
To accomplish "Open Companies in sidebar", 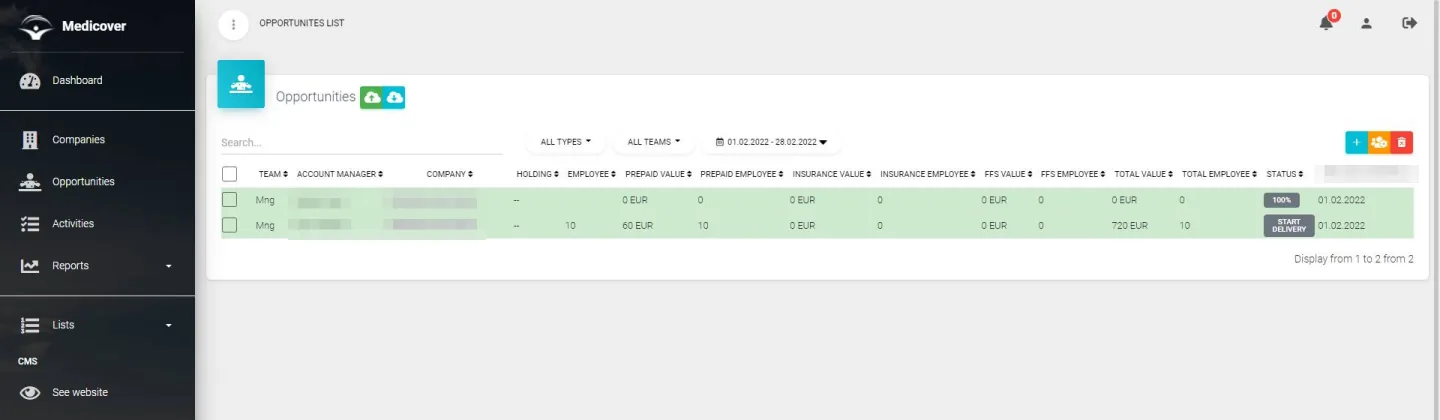I will coord(78,140).
